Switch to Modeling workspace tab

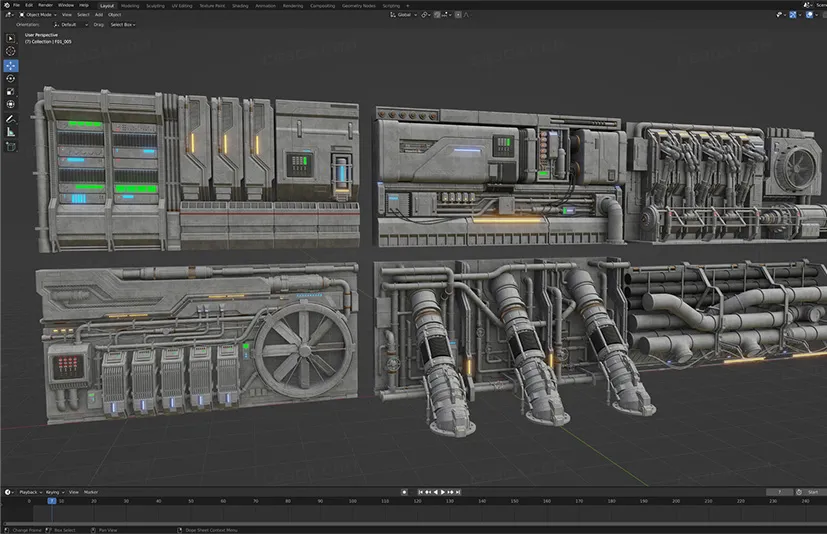click(130, 6)
